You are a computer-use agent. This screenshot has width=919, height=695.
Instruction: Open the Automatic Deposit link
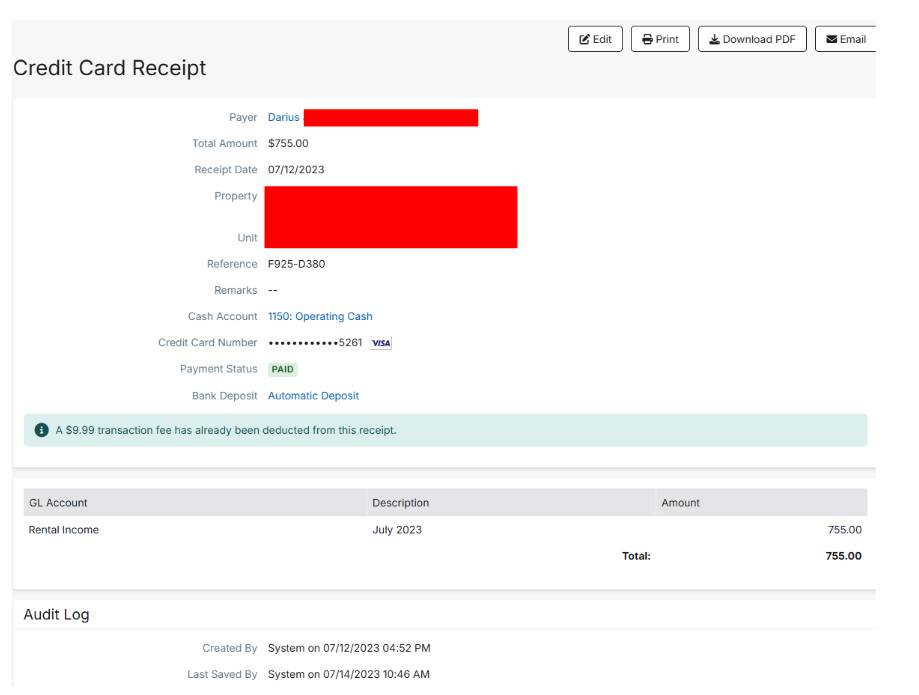click(313, 396)
